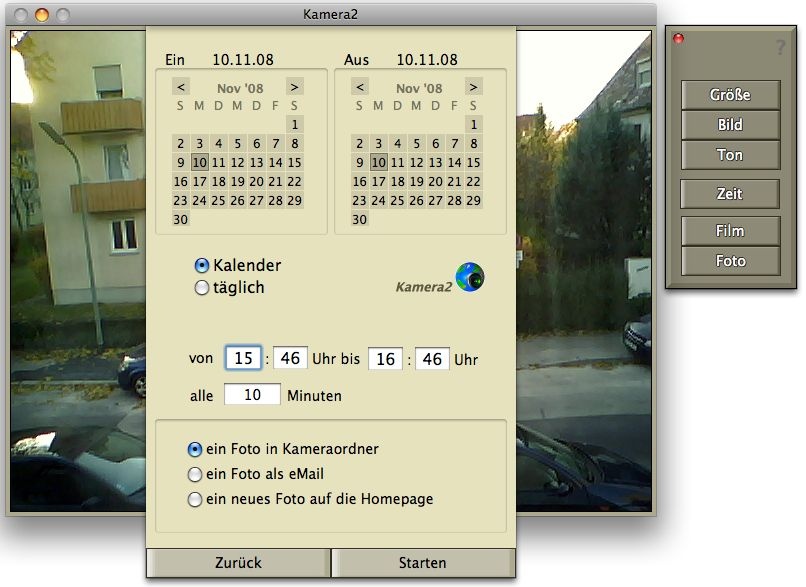Screen dimensions: 806x587
Task: Click the Aus date text 10.11.08
Action: pos(427,60)
